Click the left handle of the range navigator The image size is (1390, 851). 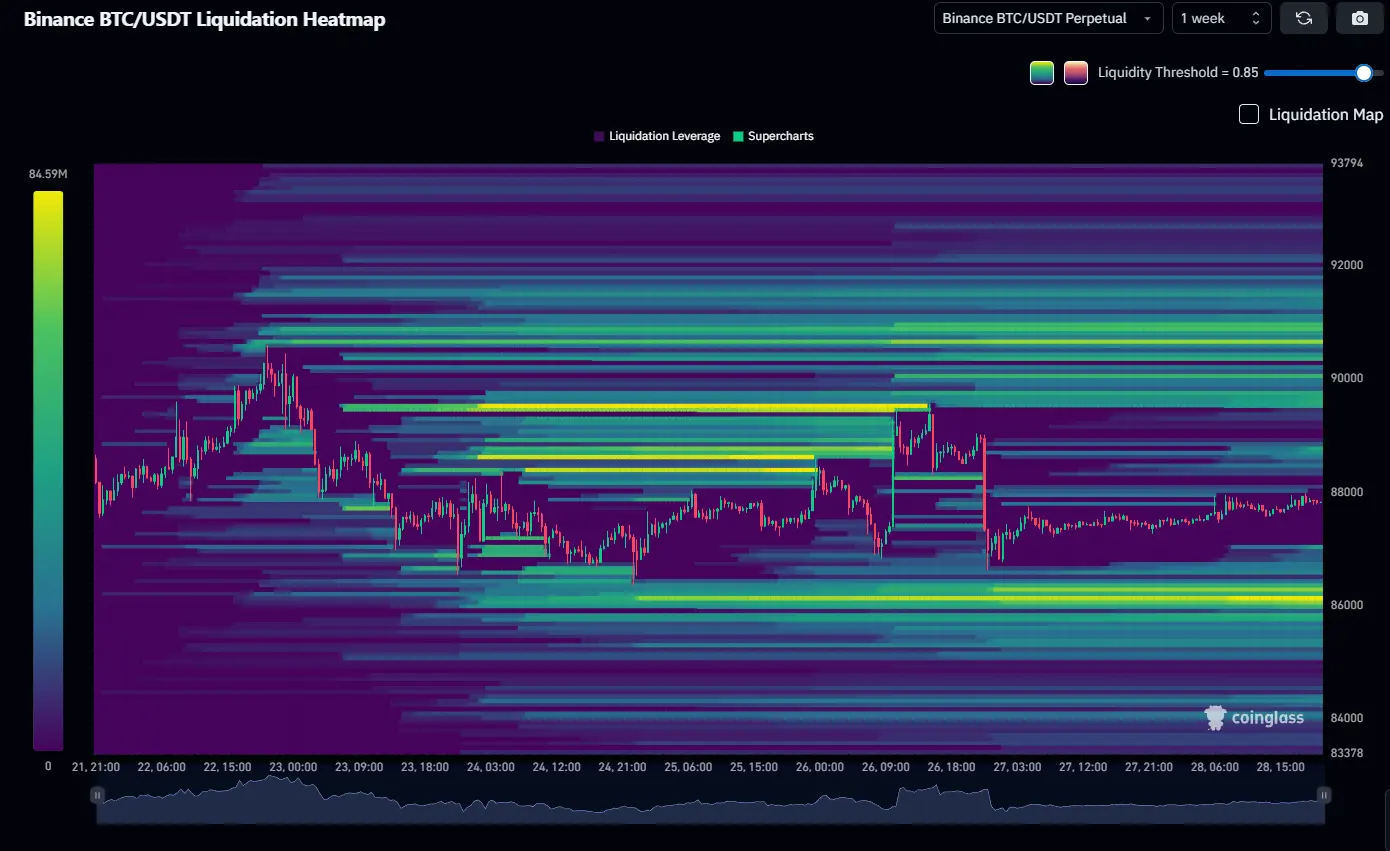click(97, 795)
